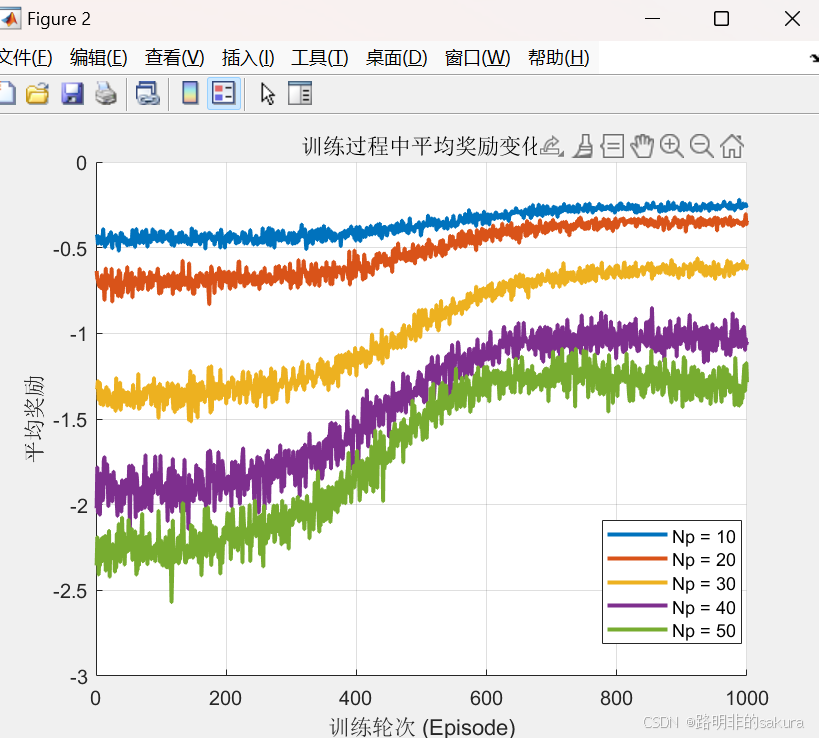This screenshot has width=819, height=738.
Task: Open the Property Inspector icon
Action: (300, 94)
